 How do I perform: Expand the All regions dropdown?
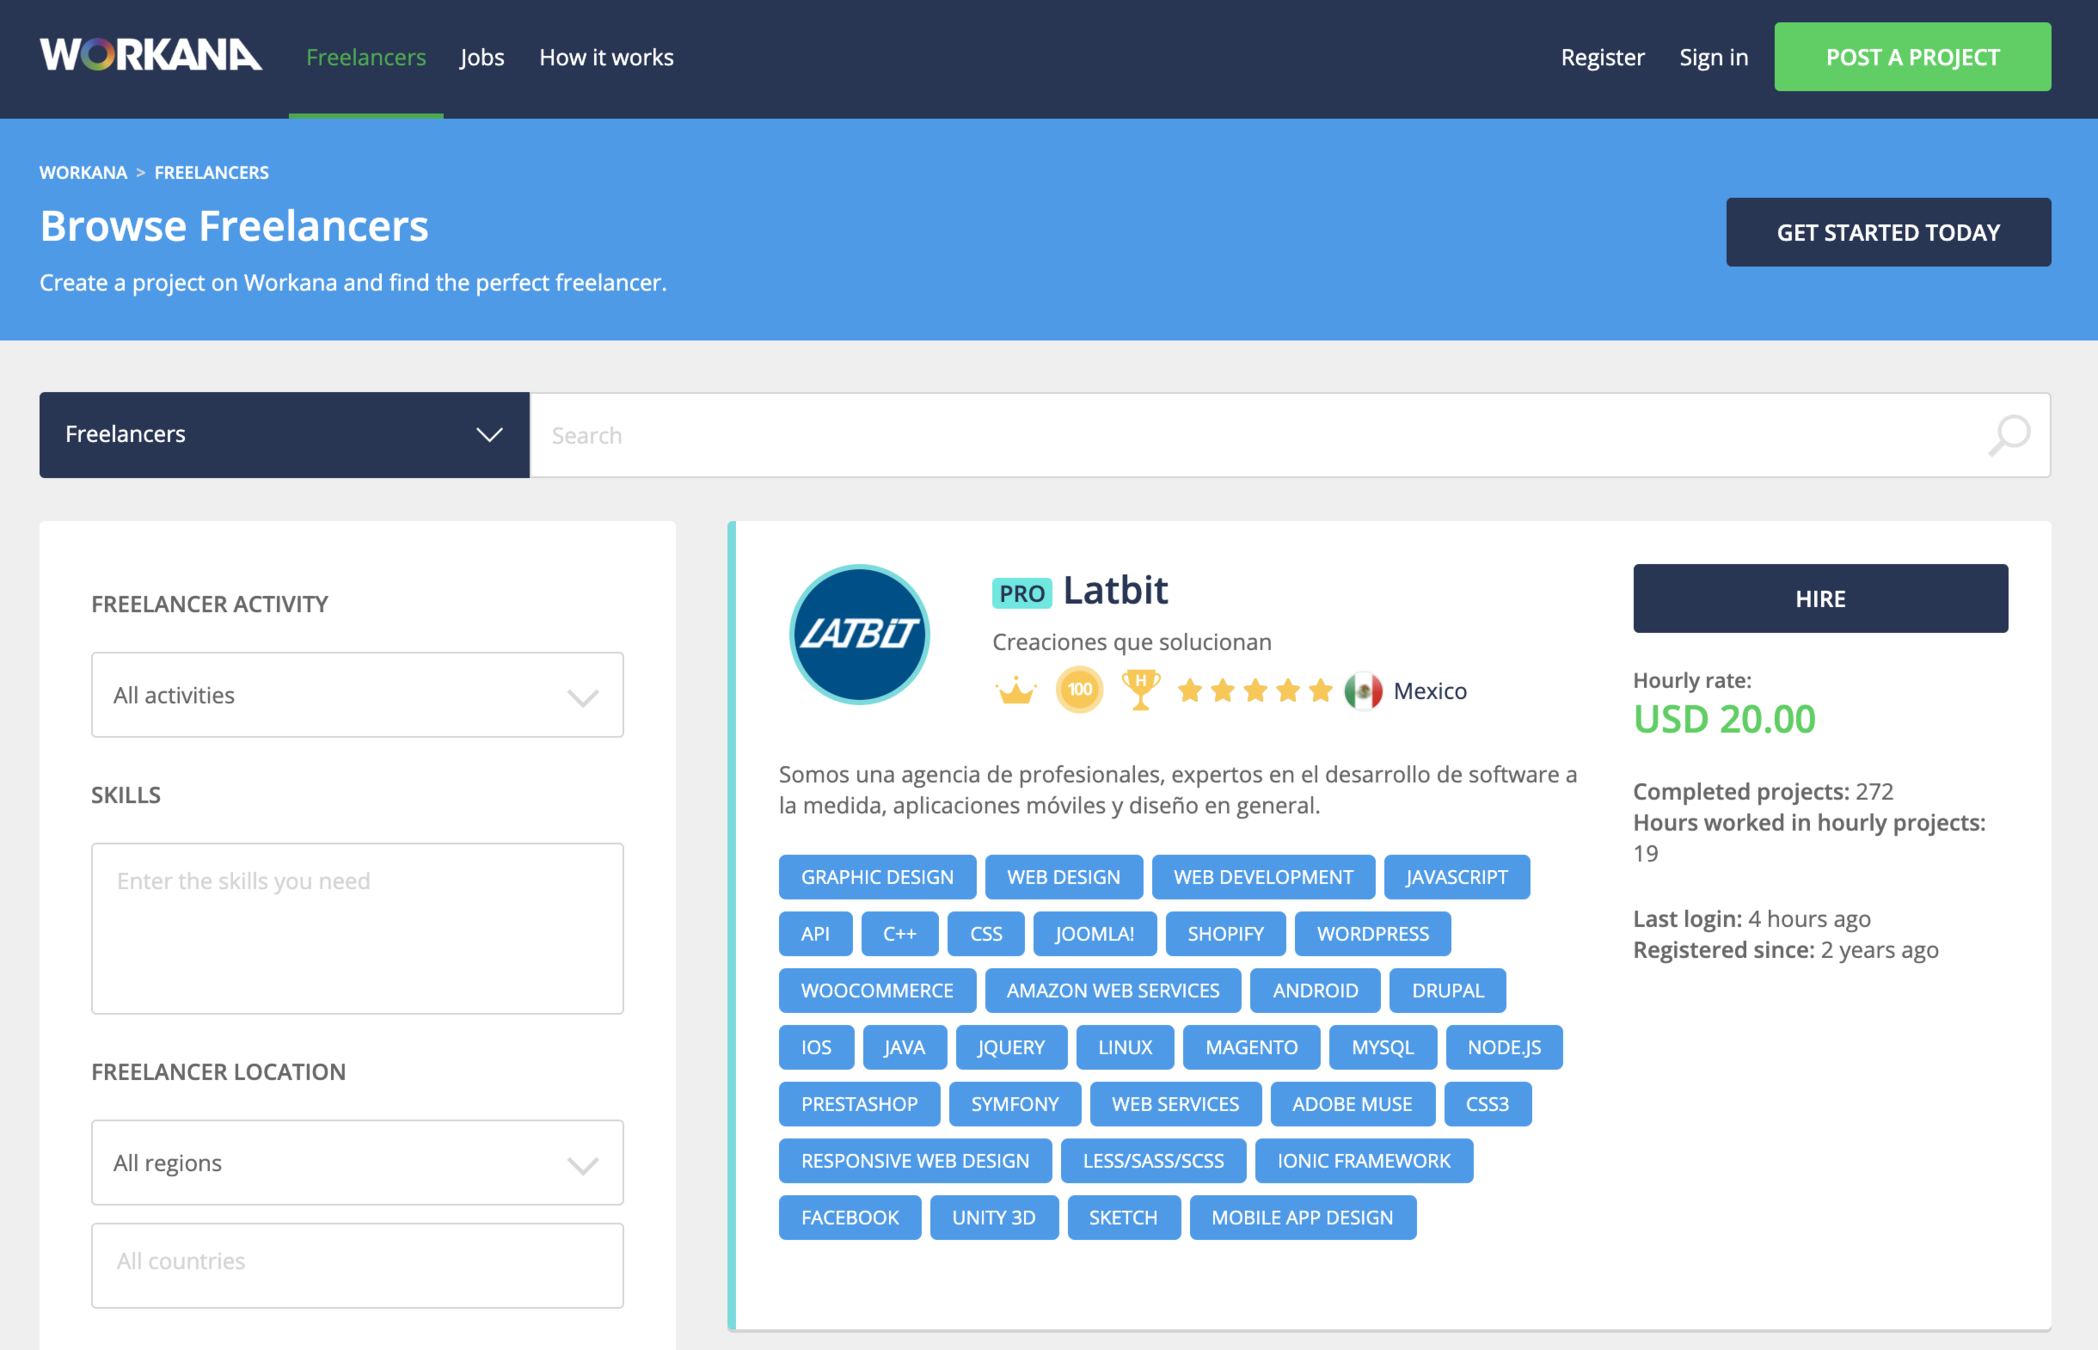click(357, 1162)
